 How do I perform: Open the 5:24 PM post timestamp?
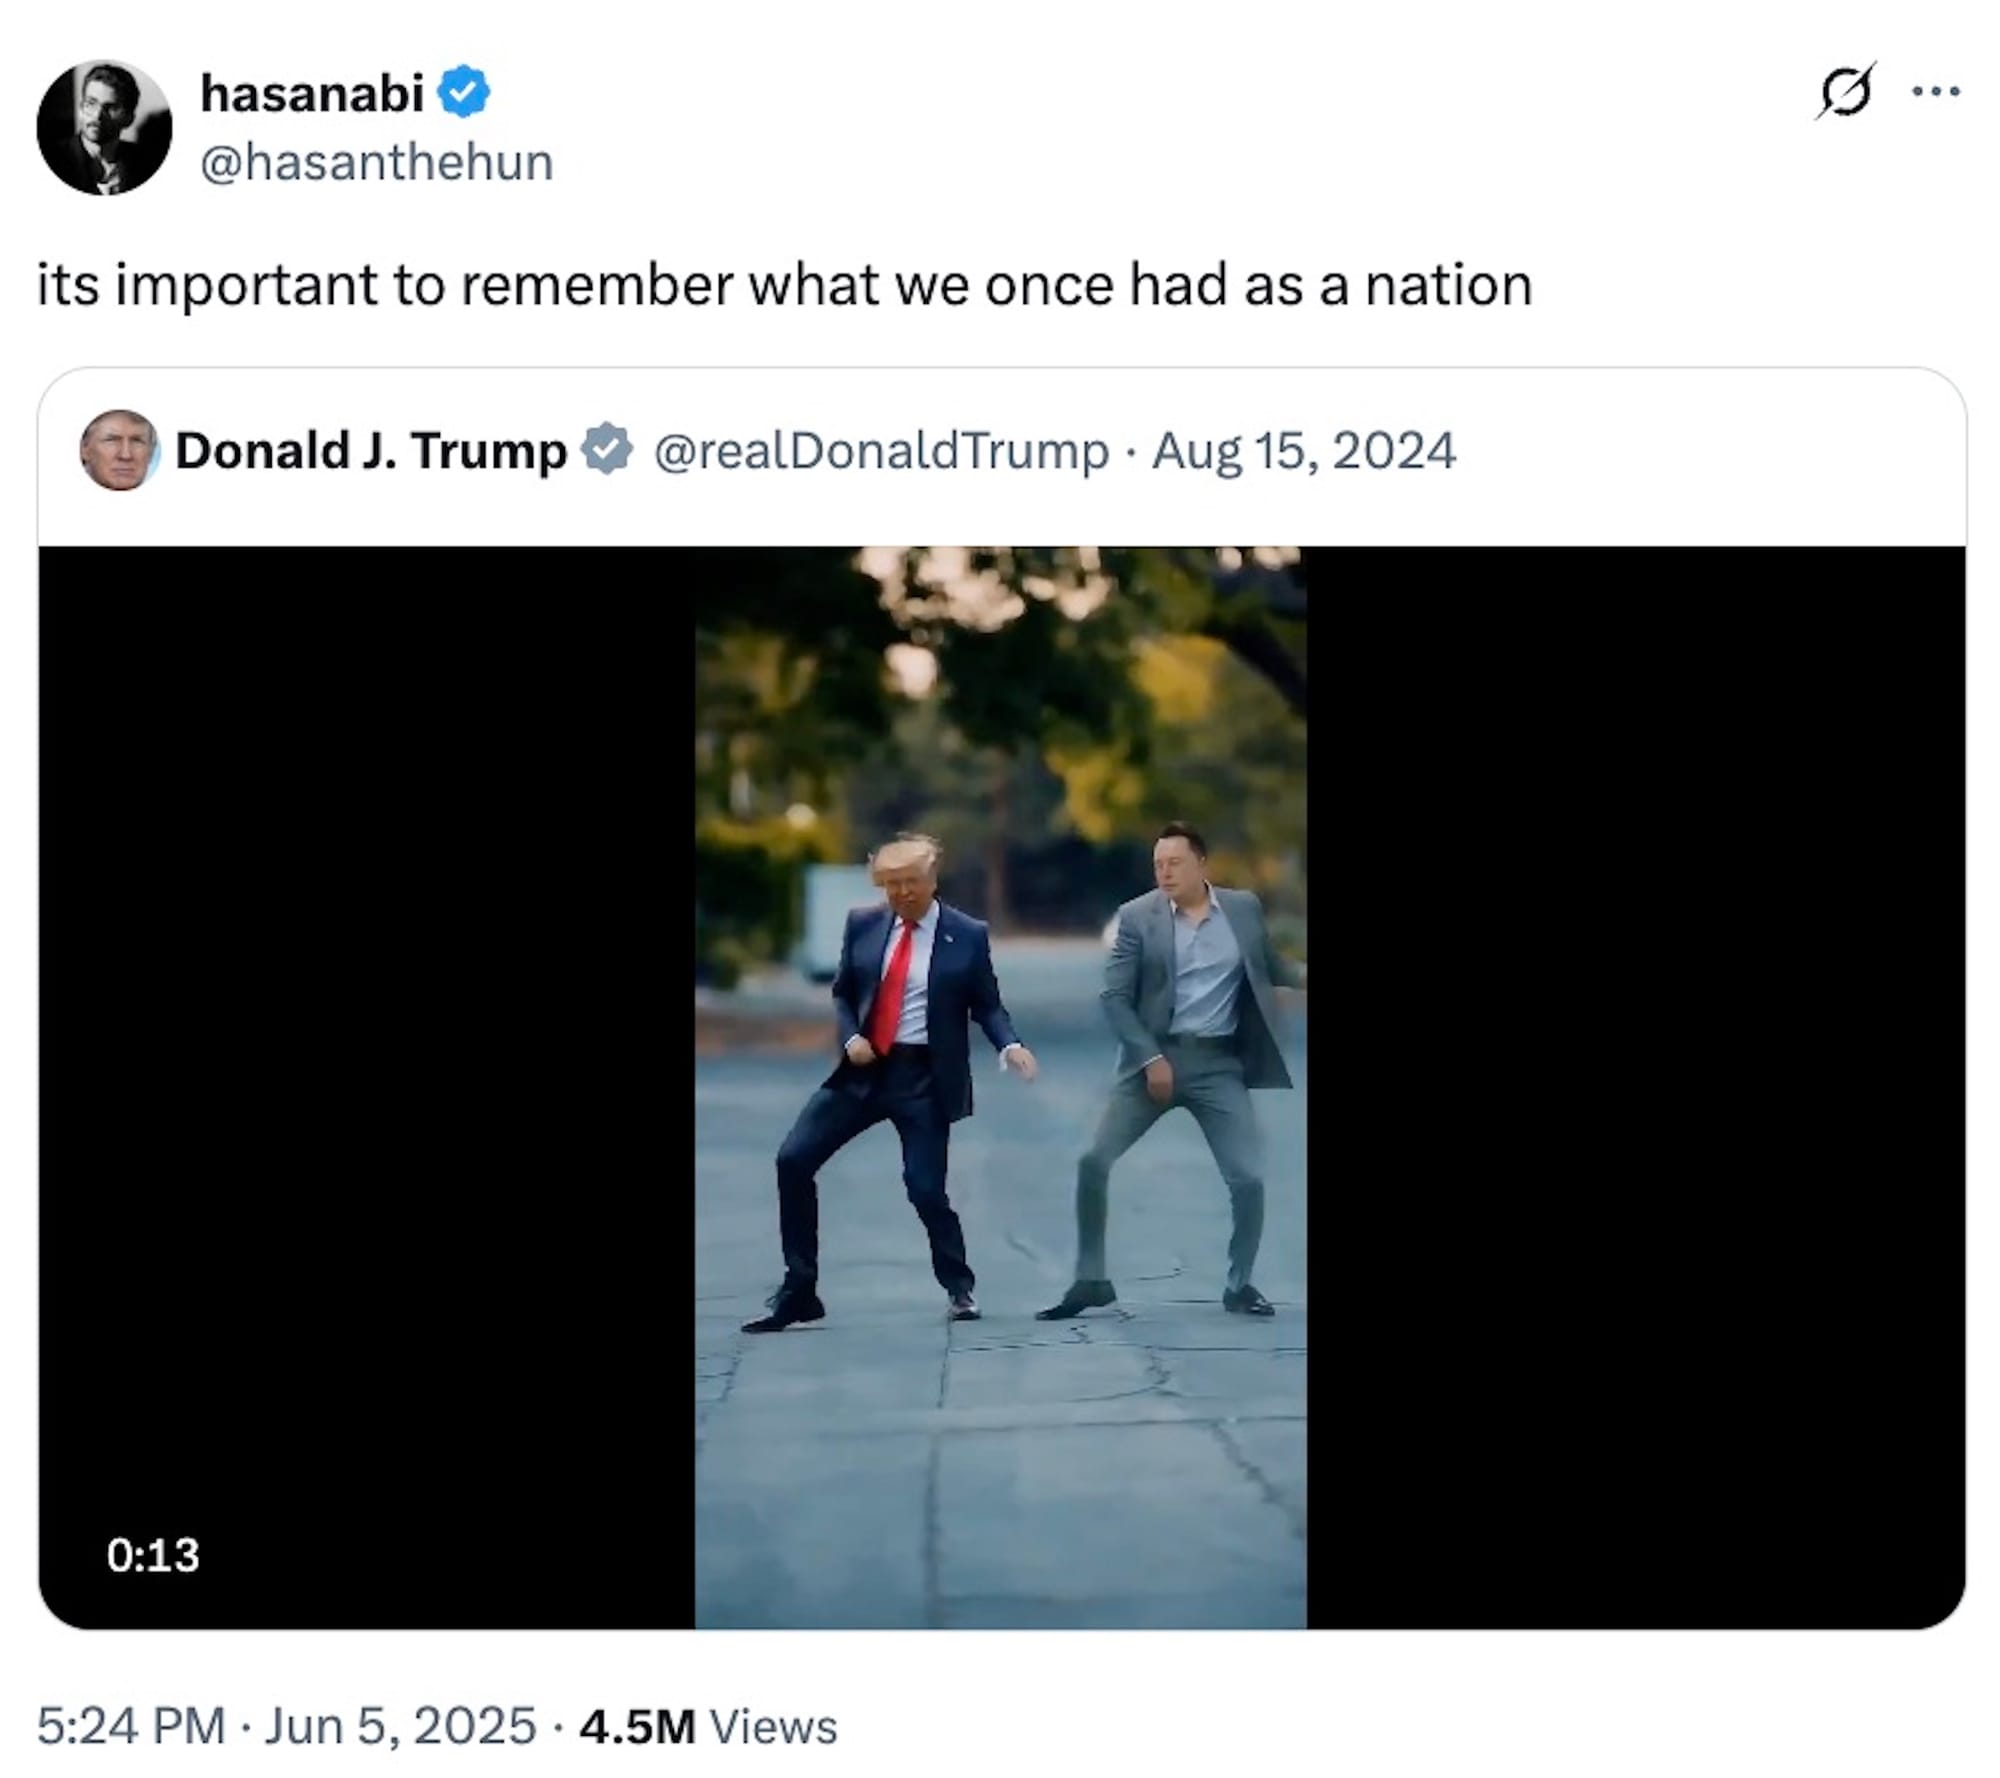point(131,1727)
